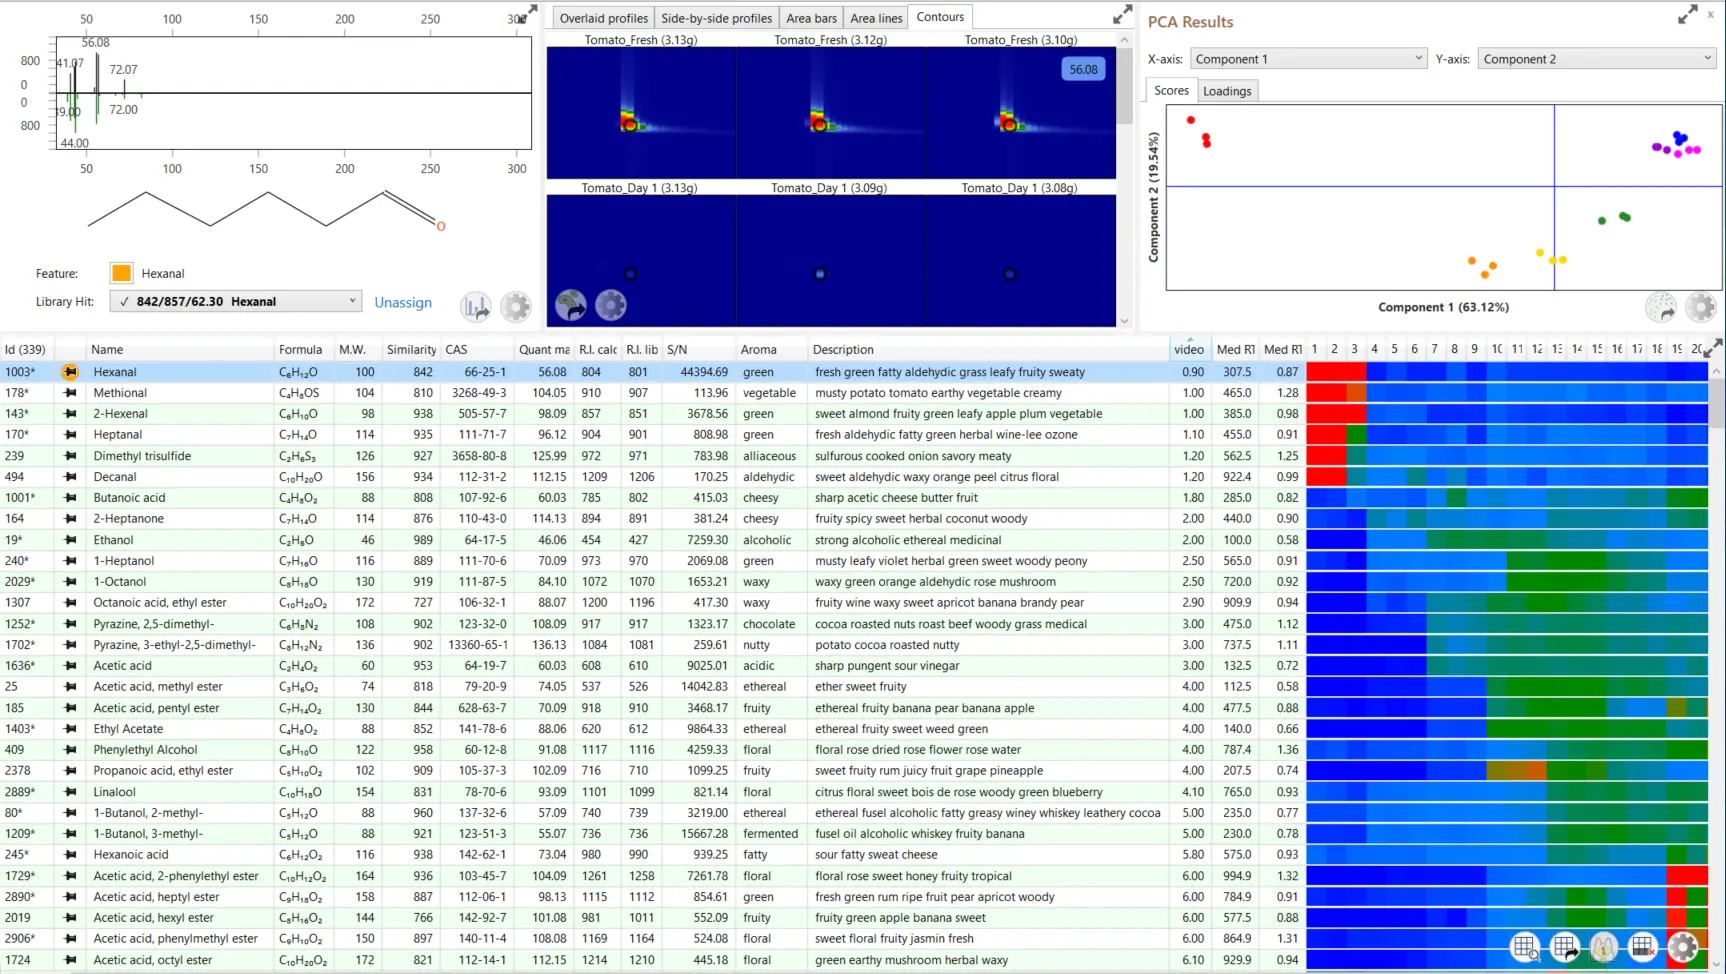Switch to Side-by-side profiles tab
The height and width of the screenshot is (974, 1726).
pos(716,18)
